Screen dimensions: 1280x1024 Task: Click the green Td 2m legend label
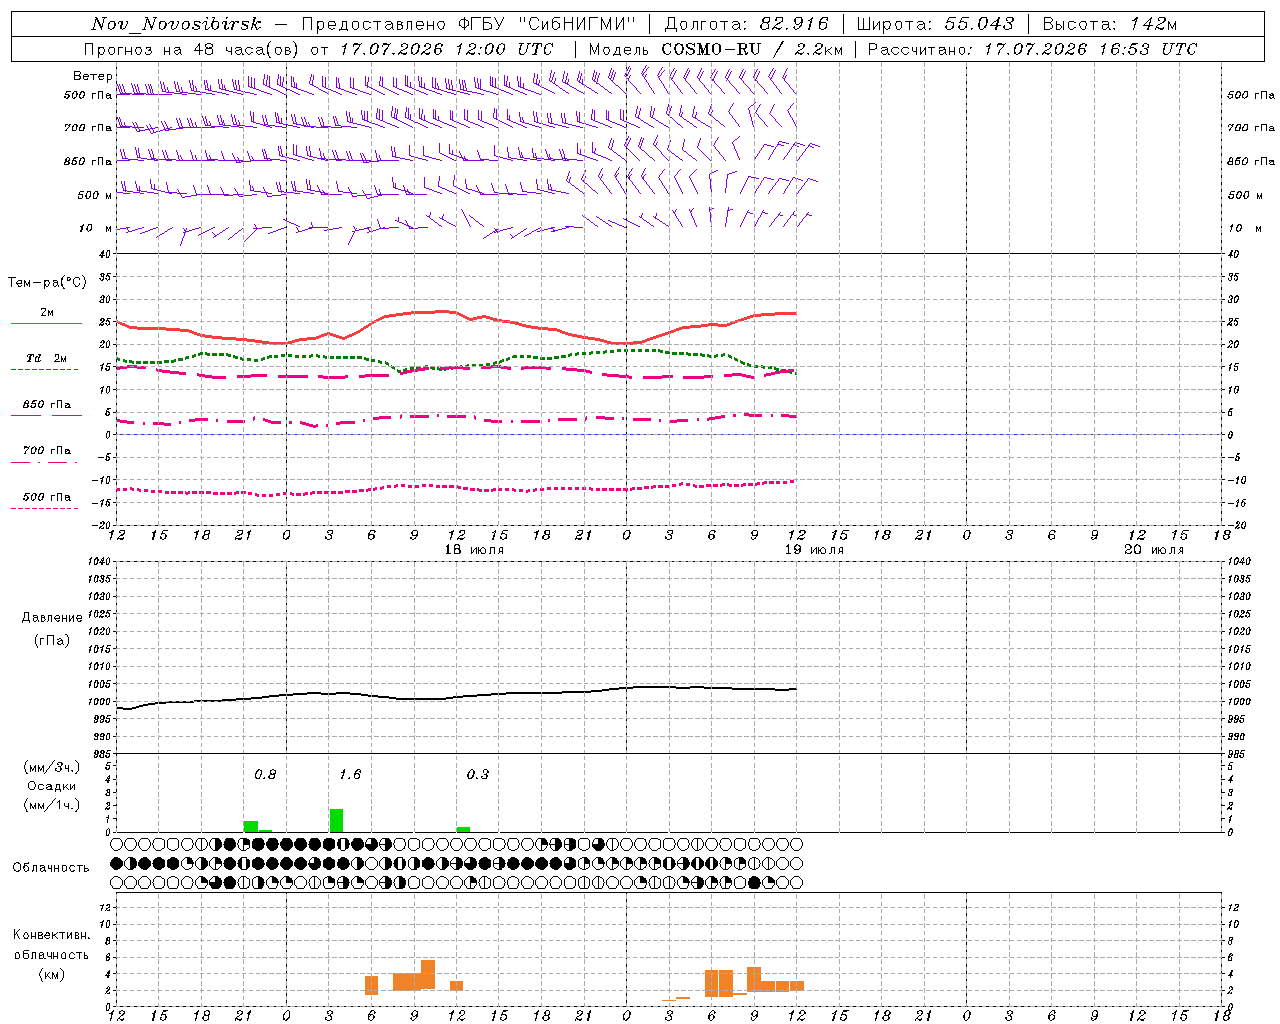tap(46, 358)
